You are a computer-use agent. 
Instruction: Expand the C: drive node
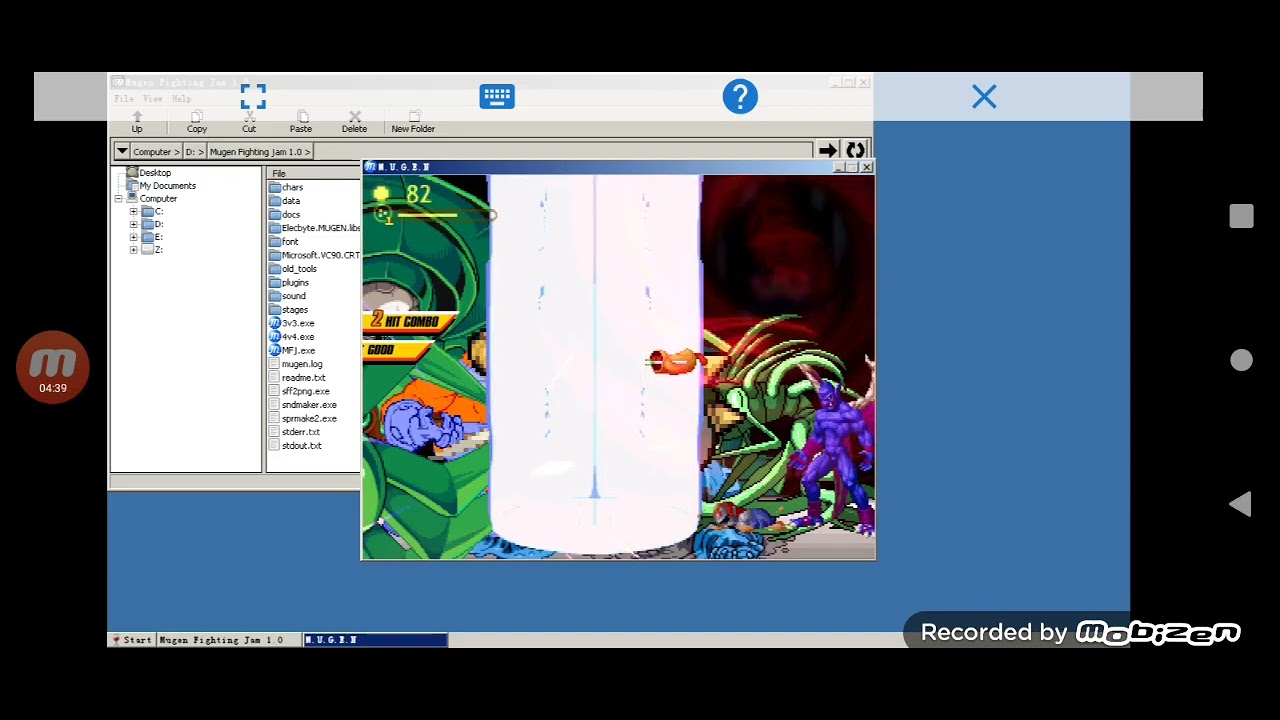(x=133, y=212)
